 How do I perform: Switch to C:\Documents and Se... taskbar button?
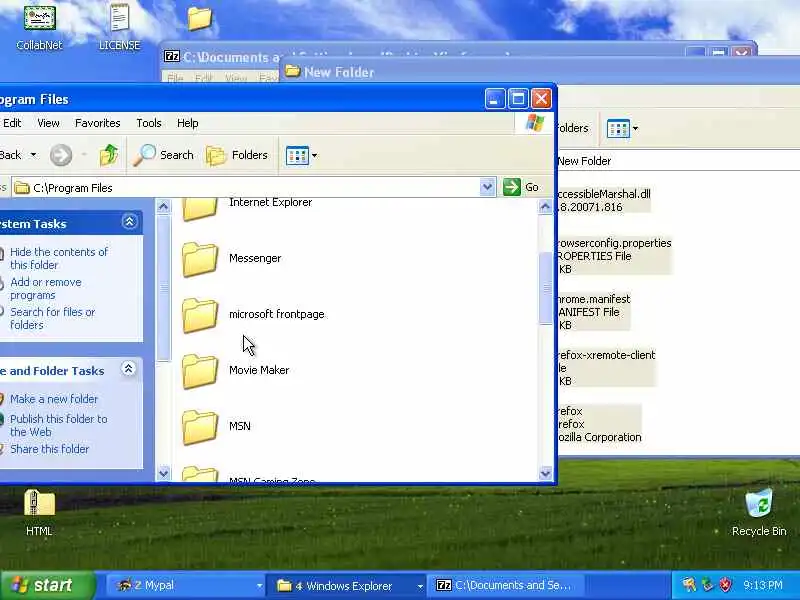(505, 585)
